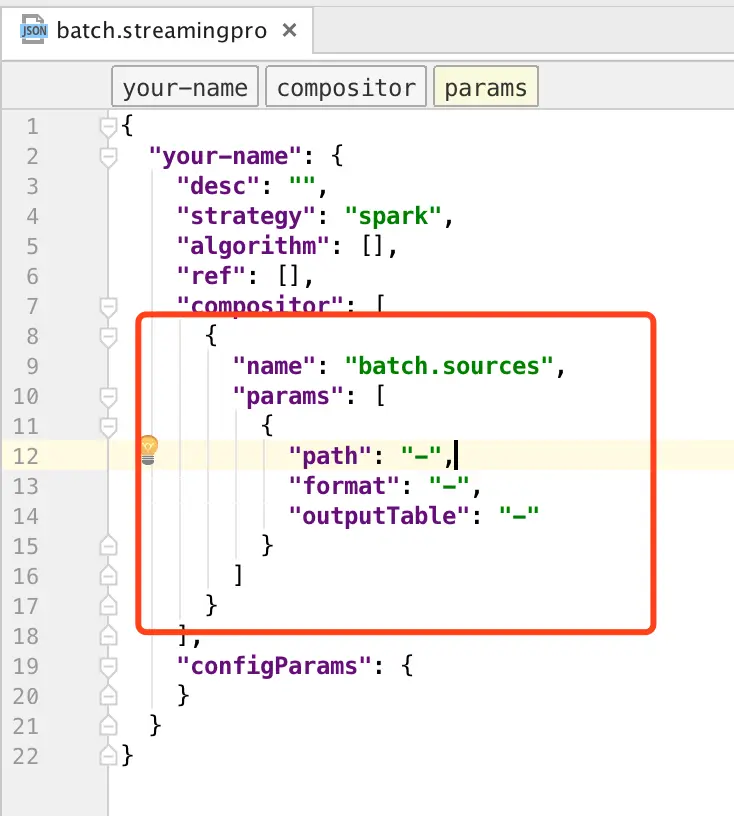
Task: Click the fold end marker on line 17
Action: click(x=108, y=606)
